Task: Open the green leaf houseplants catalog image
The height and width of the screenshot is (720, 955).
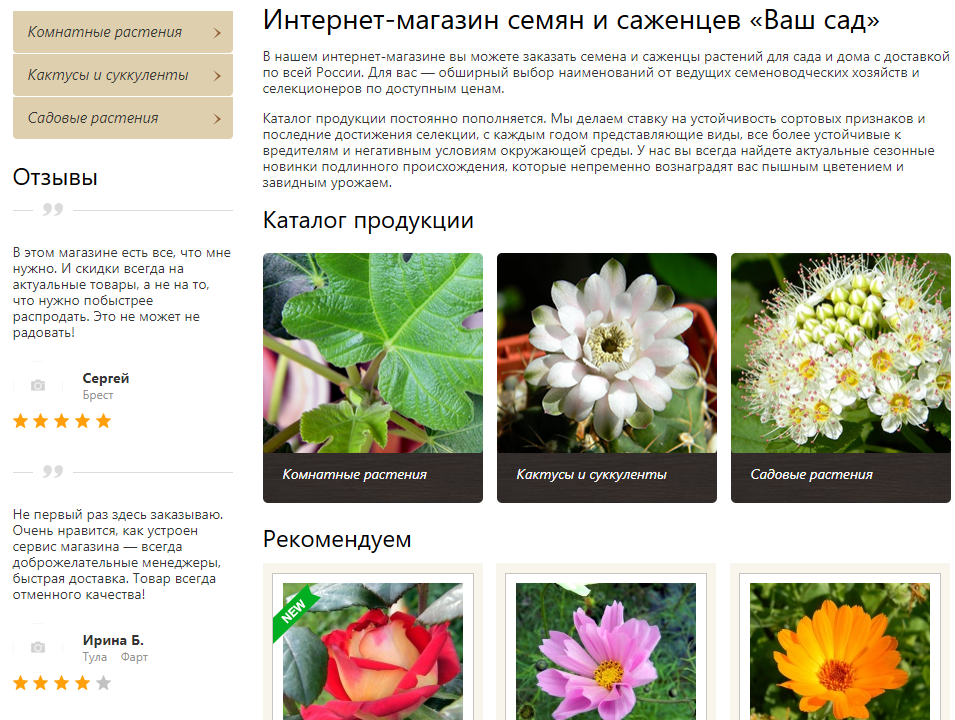Action: point(372,352)
